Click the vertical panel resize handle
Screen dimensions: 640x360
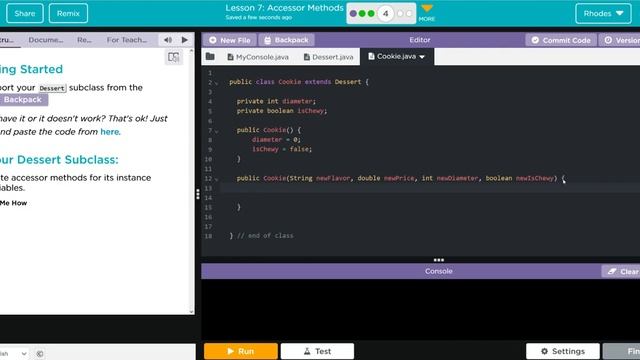[198, 194]
